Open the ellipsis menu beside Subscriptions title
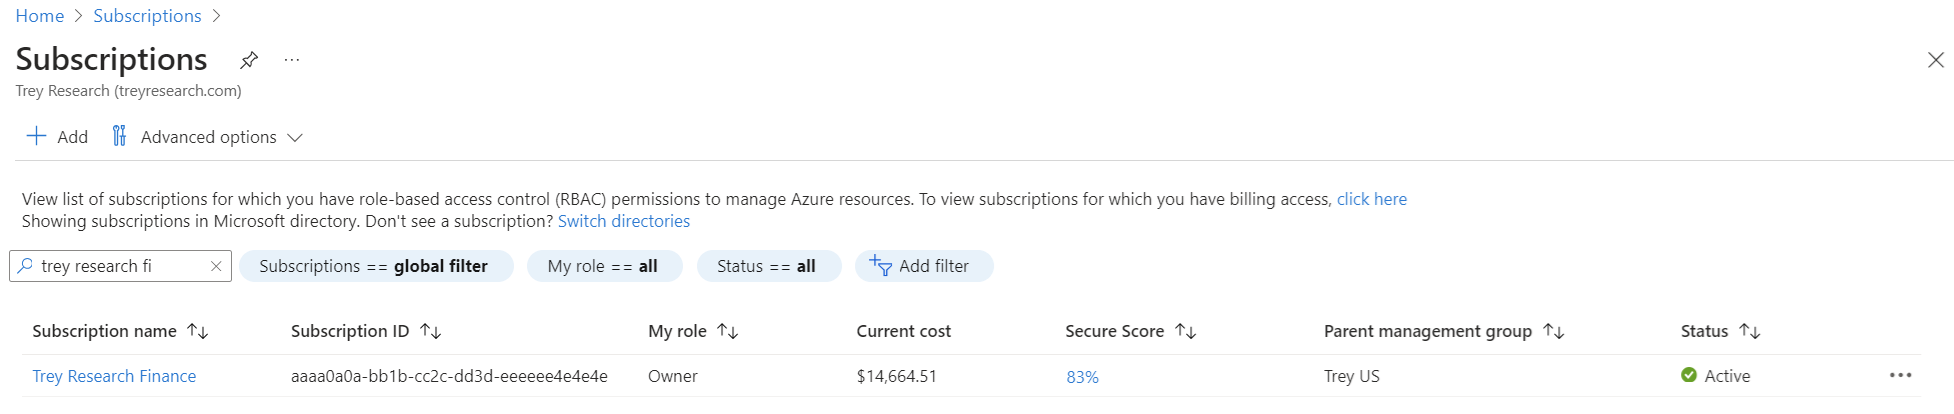The width and height of the screenshot is (1954, 414). click(x=291, y=60)
